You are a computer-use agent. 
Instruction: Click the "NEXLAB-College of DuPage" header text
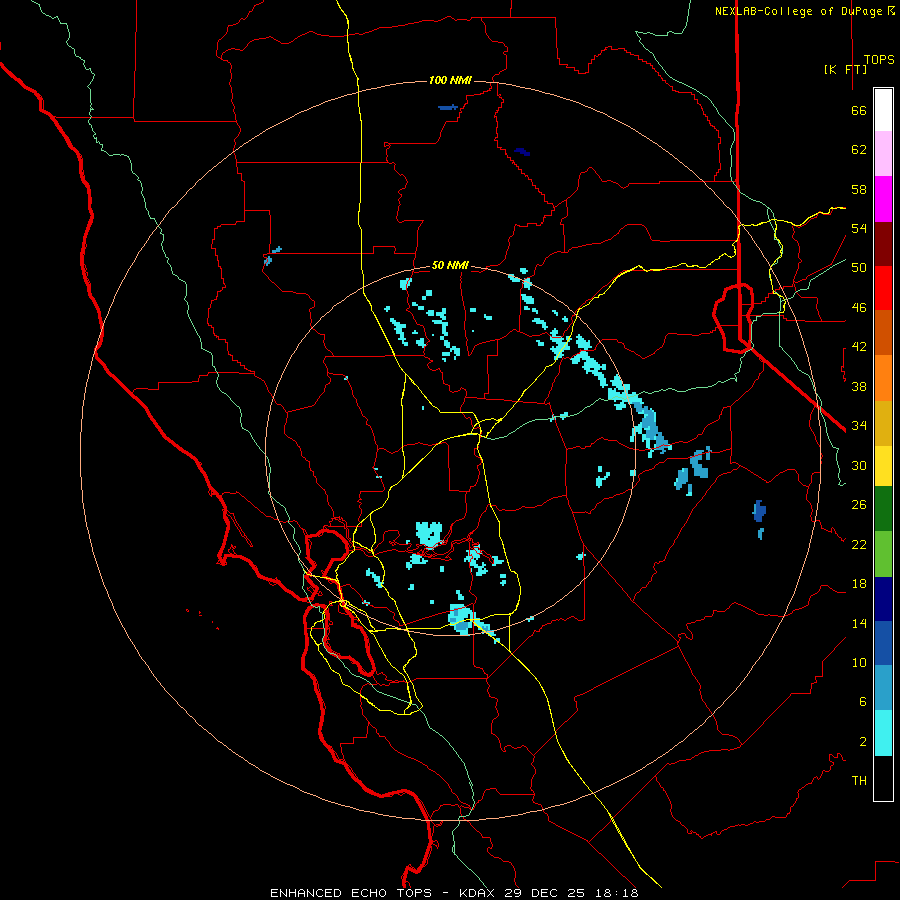click(x=798, y=11)
